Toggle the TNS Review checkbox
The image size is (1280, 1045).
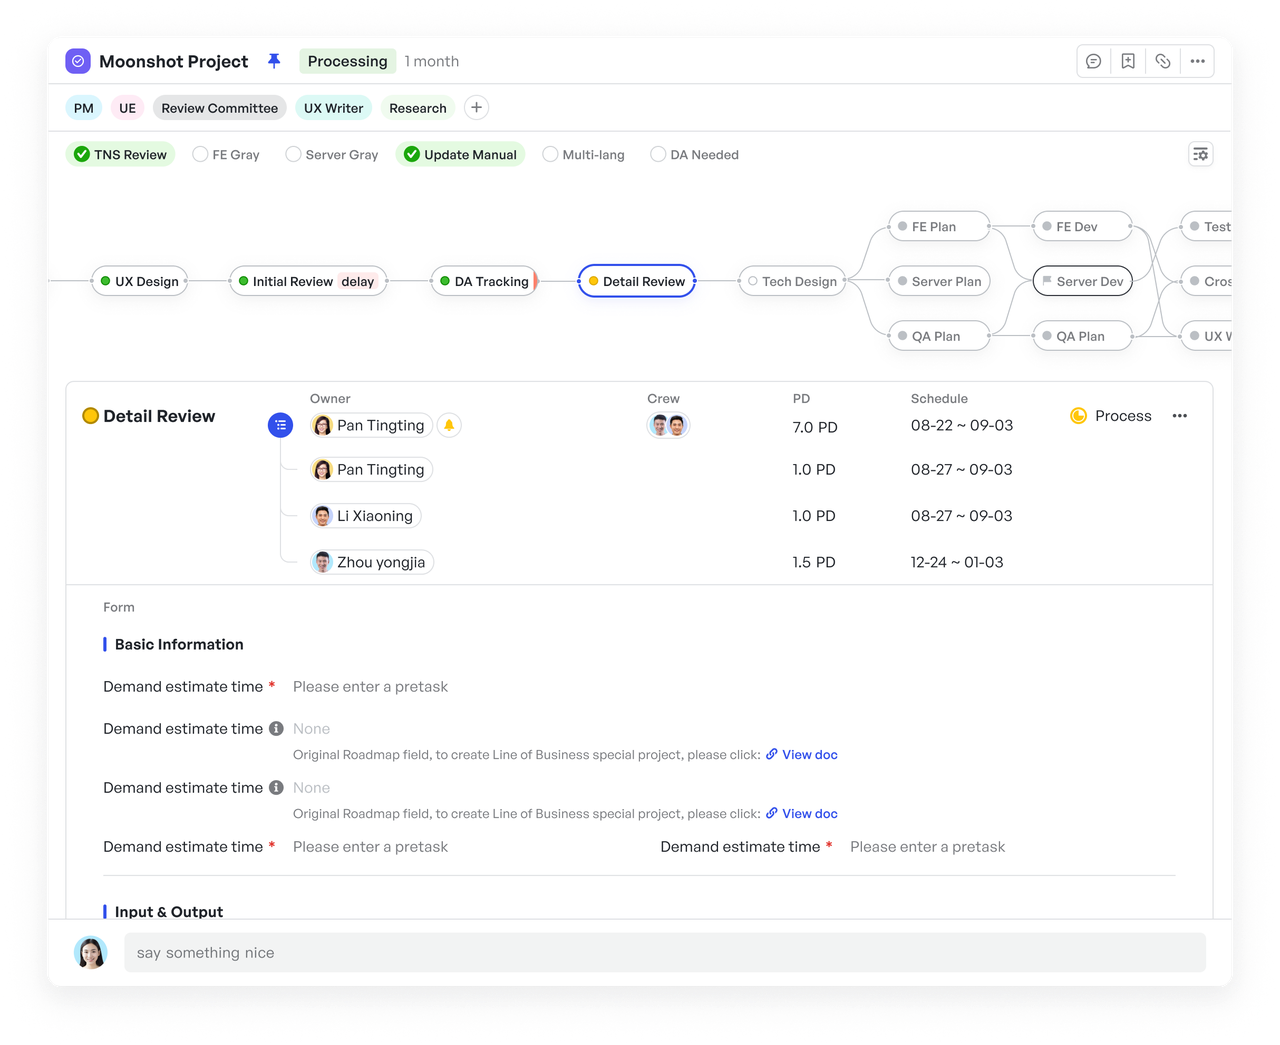(x=82, y=154)
